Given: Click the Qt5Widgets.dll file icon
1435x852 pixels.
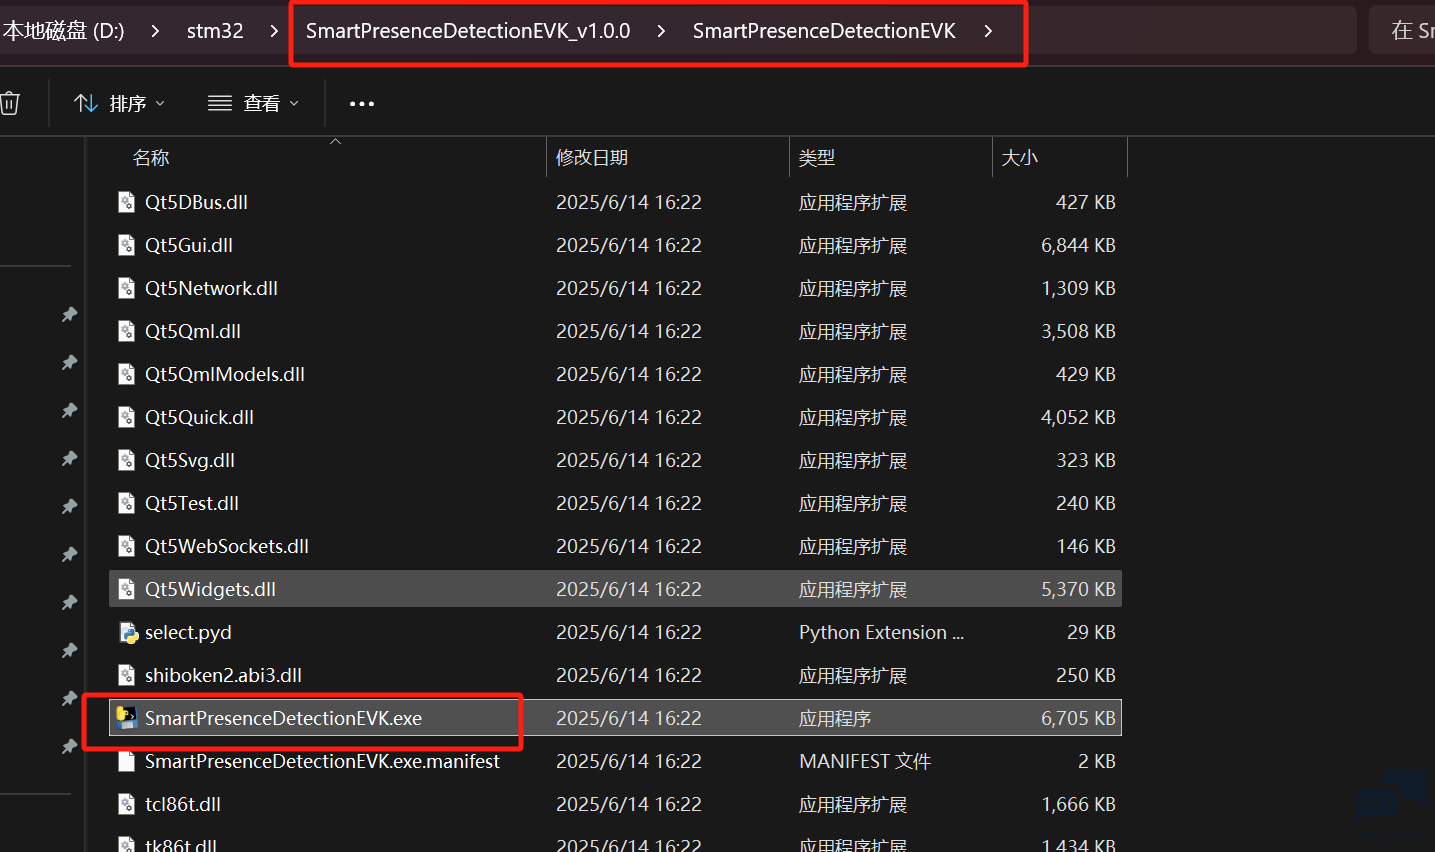Looking at the screenshot, I should [x=127, y=589].
